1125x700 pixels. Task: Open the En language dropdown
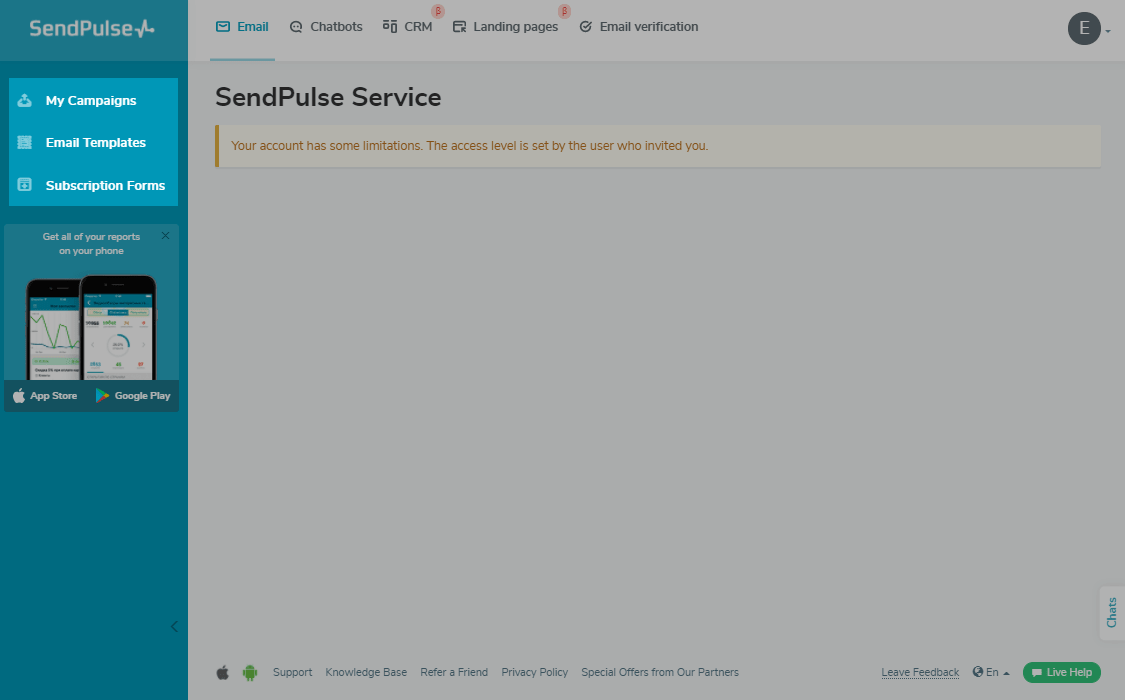(992, 672)
